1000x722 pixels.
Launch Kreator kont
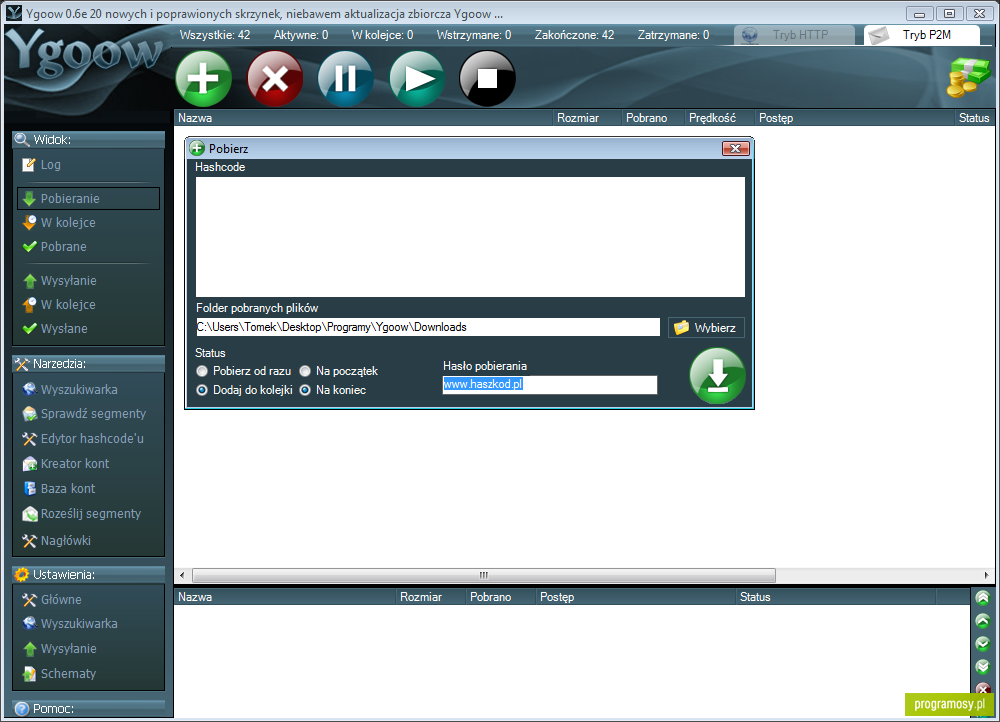(x=65, y=464)
